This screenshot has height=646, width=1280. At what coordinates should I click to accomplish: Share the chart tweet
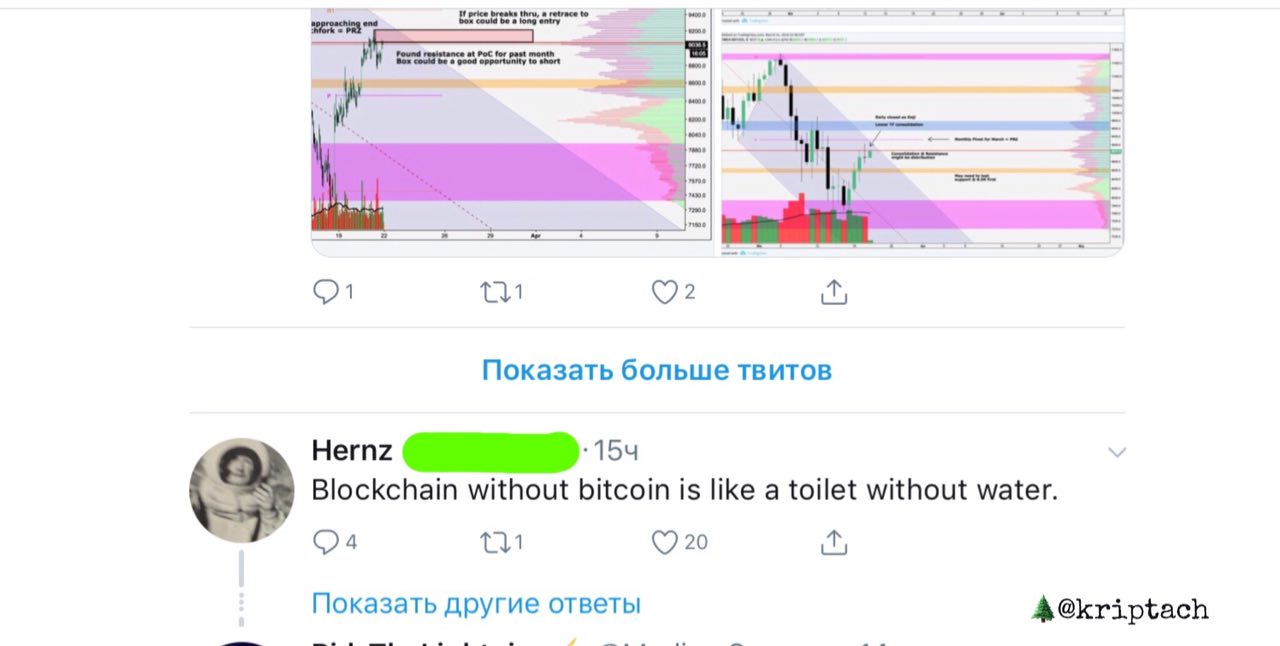point(834,291)
